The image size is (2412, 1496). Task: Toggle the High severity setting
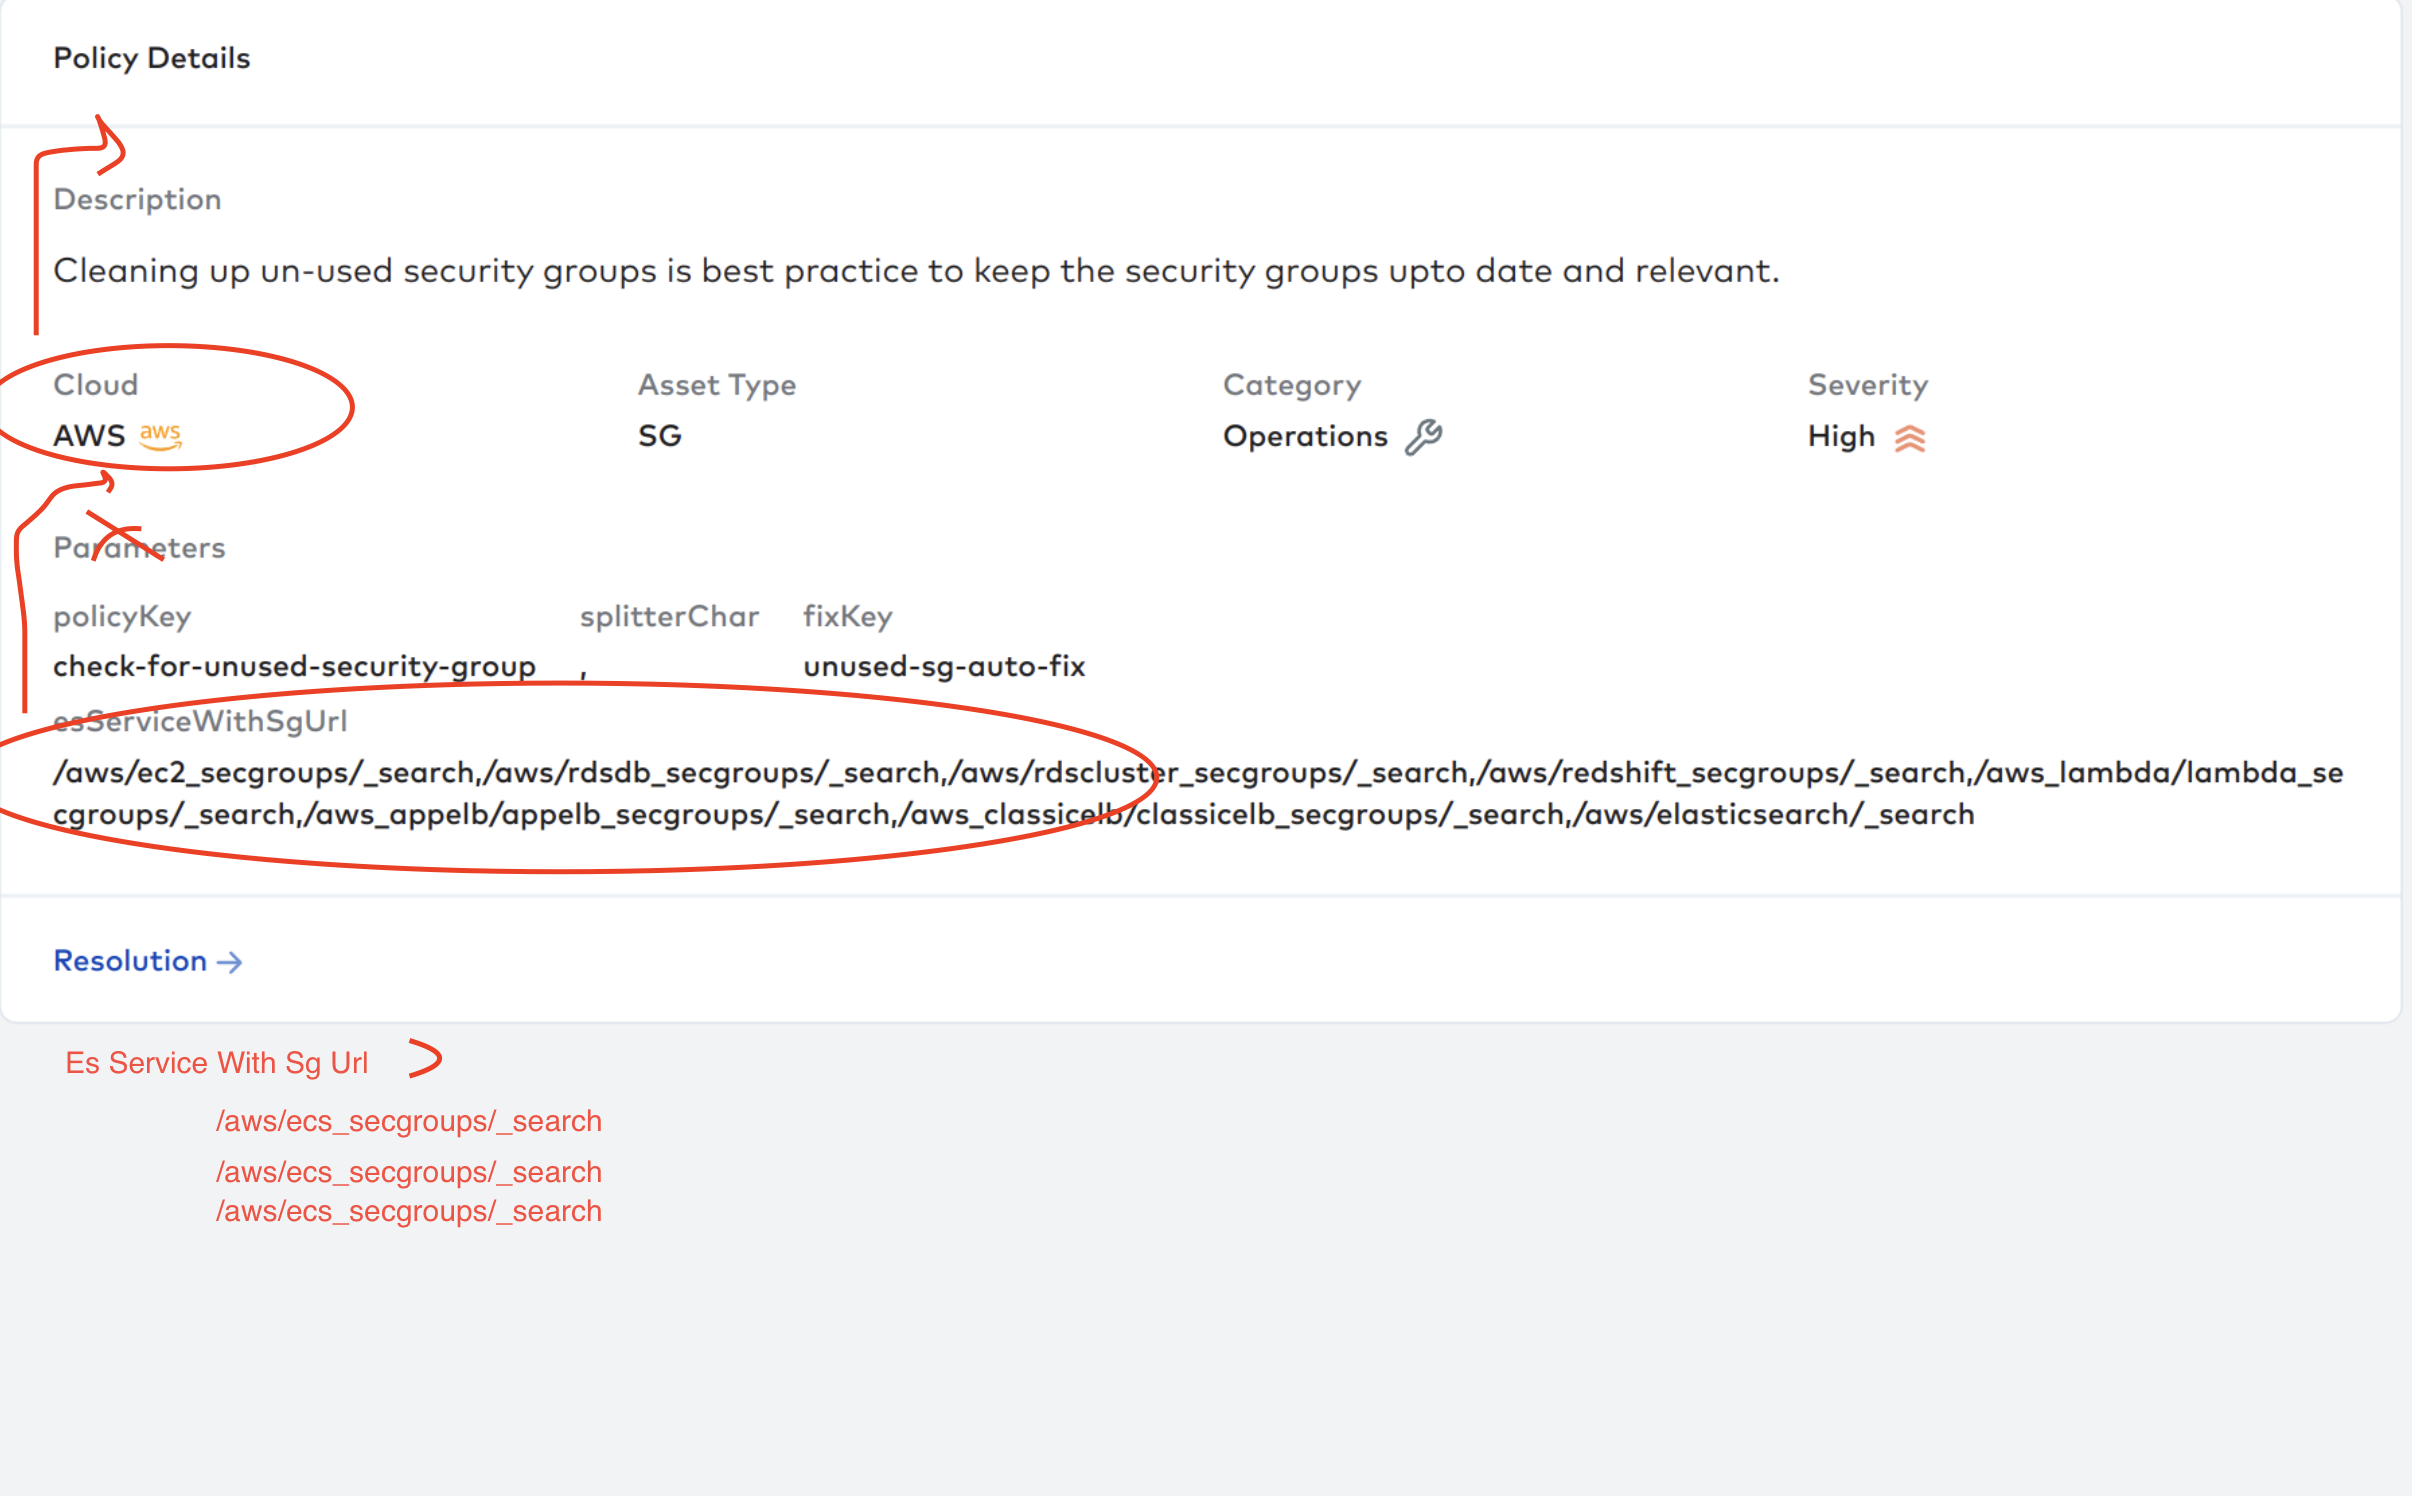[1866, 436]
